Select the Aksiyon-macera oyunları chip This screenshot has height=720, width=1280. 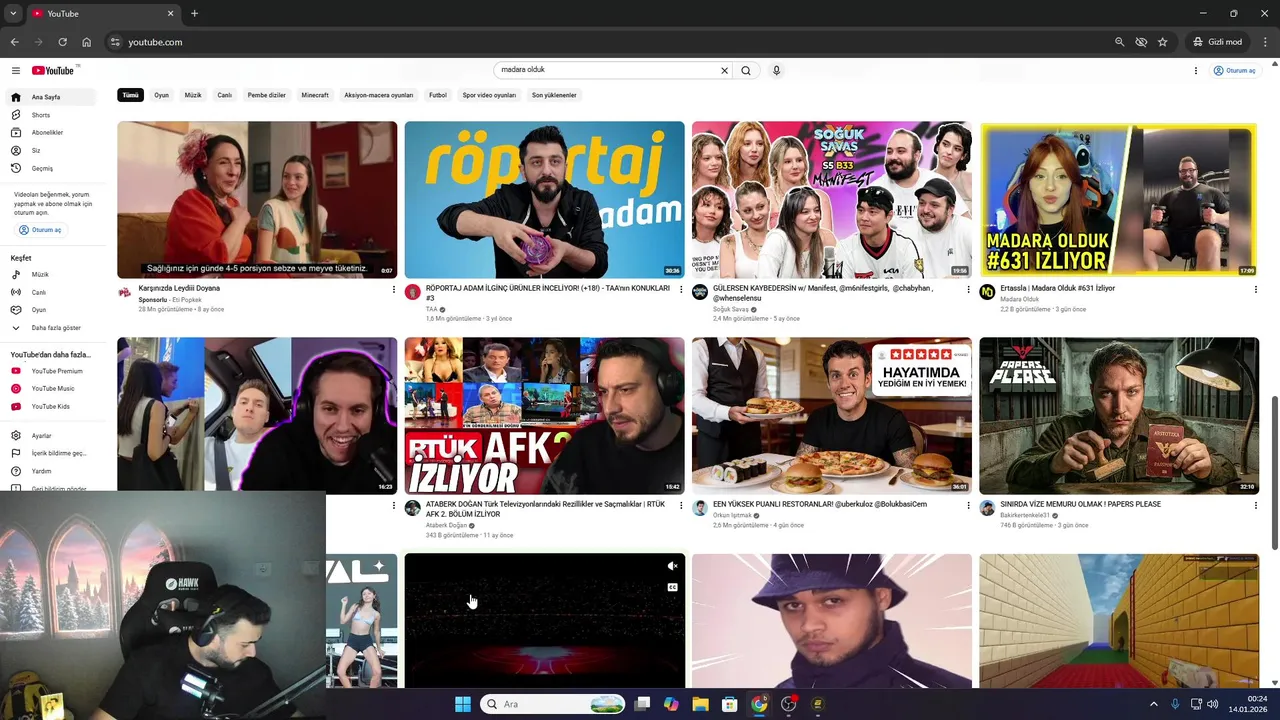tap(379, 95)
